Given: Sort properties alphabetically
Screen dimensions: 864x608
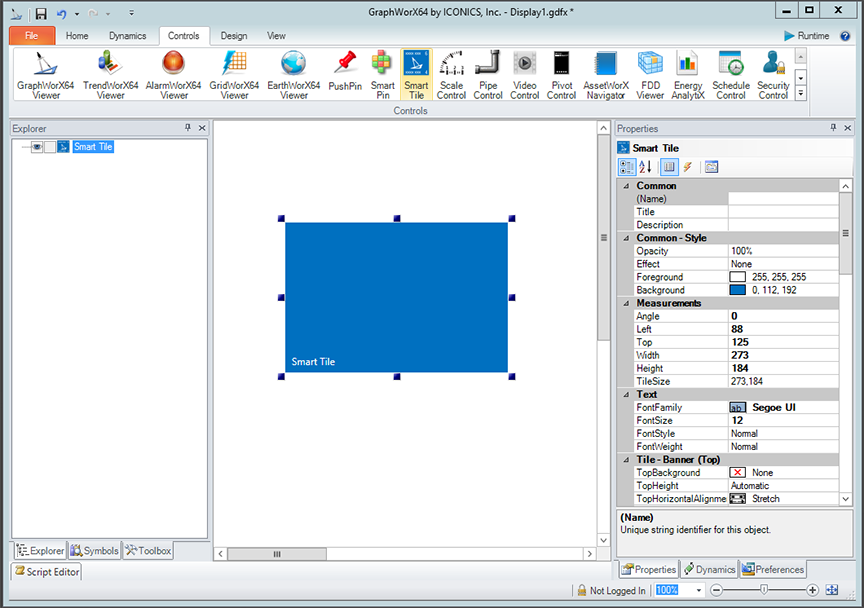Looking at the screenshot, I should (x=645, y=167).
